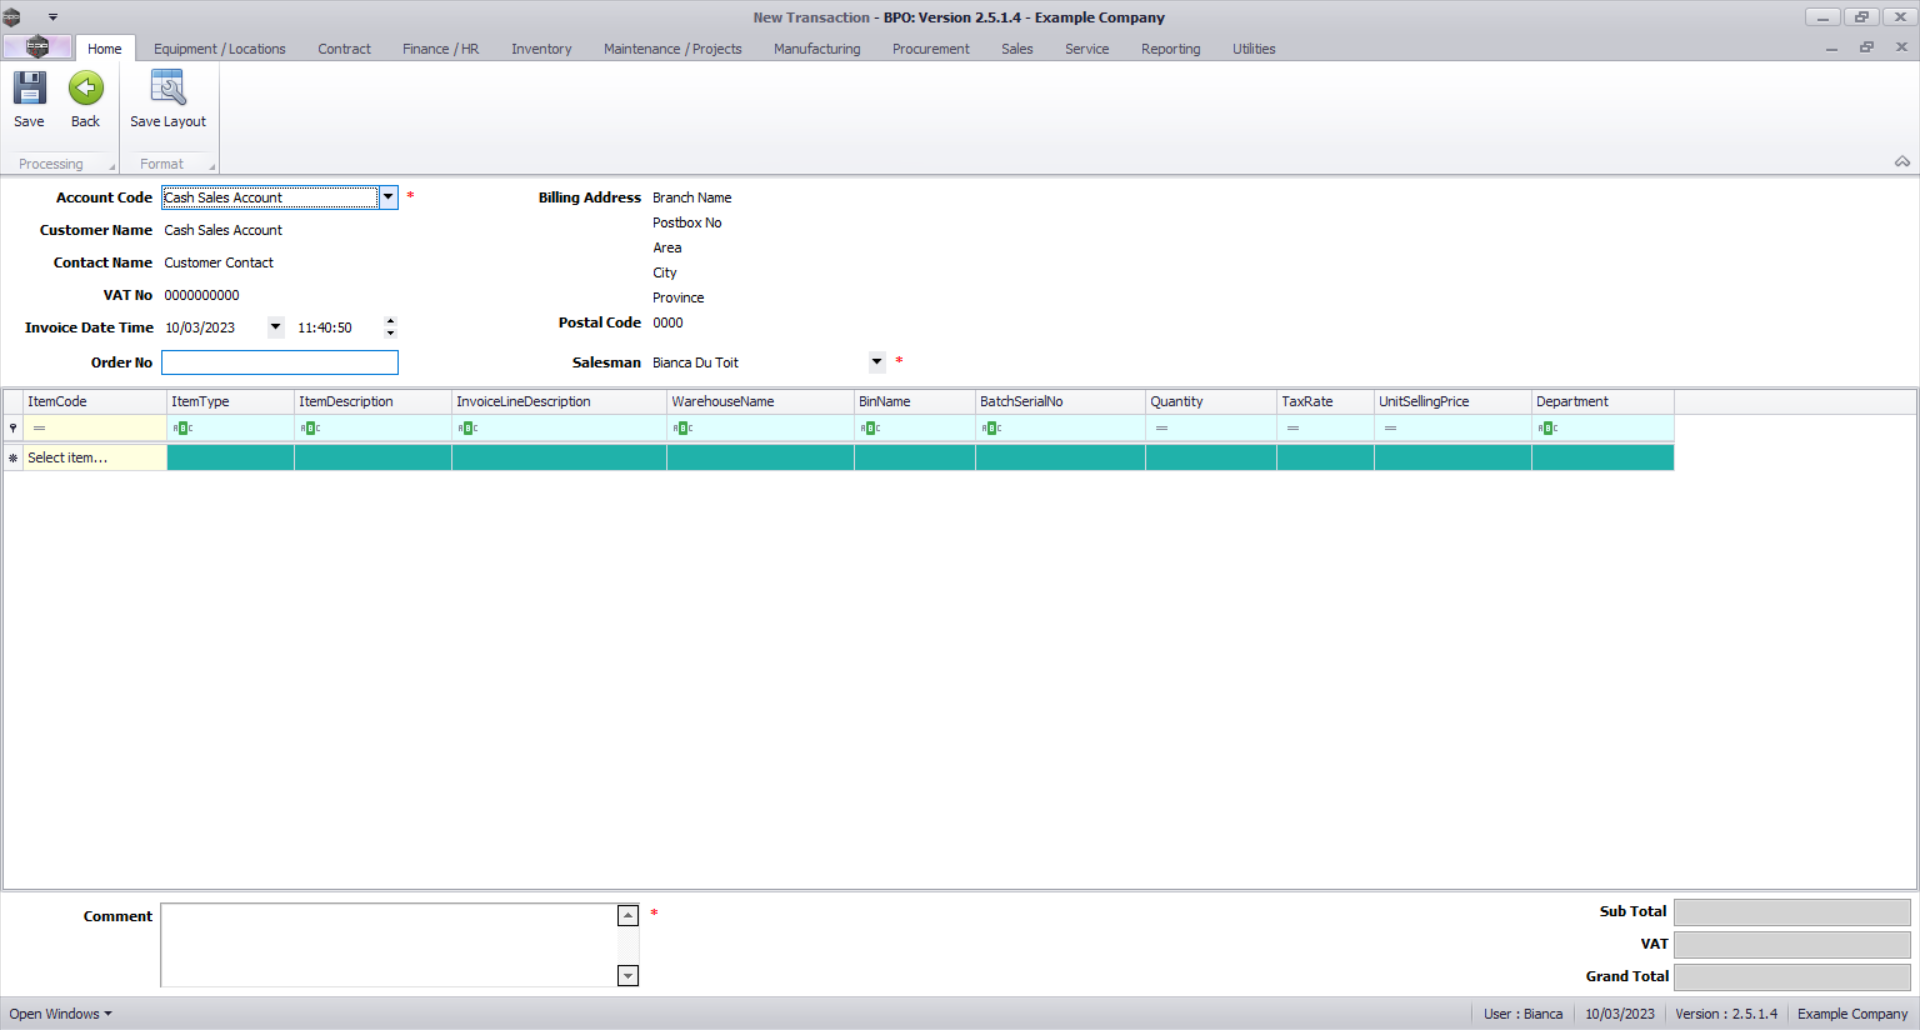1920x1030 pixels.
Task: Click into the Order No field
Action: click(280, 362)
